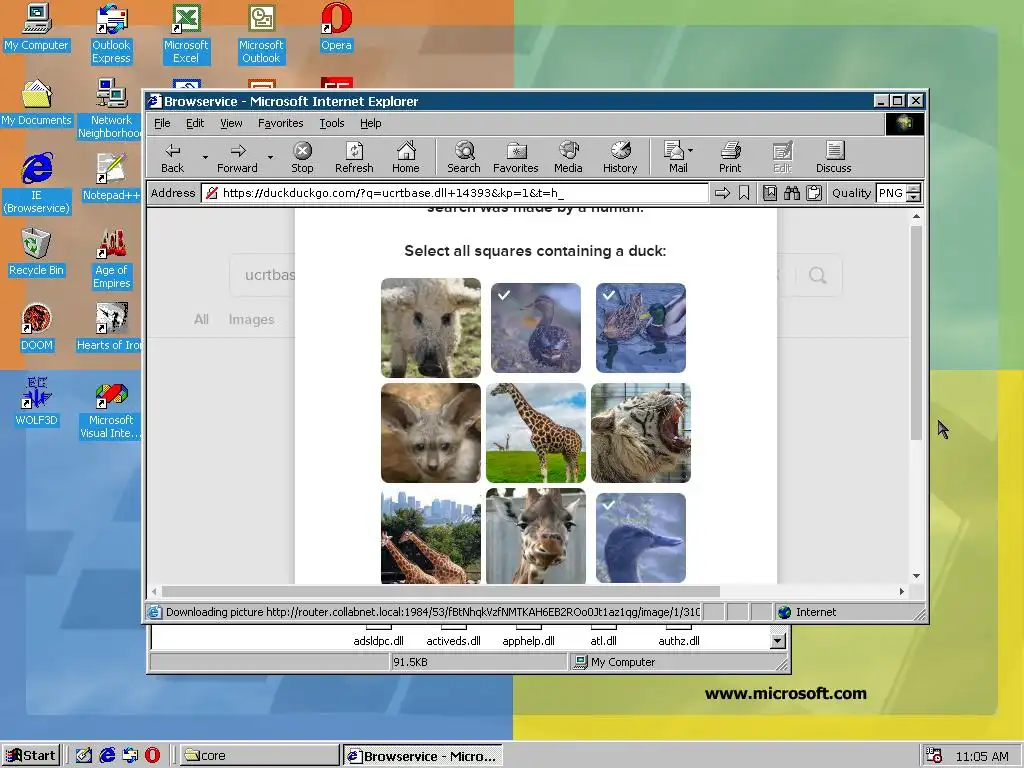Viewport: 1024px width, 768px height.
Task: Open Outlook Express desktop icon
Action: [x=111, y=34]
